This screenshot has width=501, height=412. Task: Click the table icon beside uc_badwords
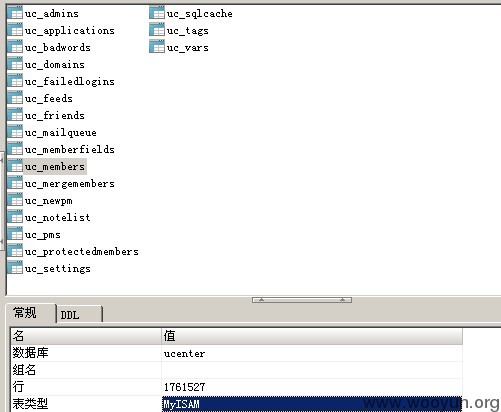15,47
